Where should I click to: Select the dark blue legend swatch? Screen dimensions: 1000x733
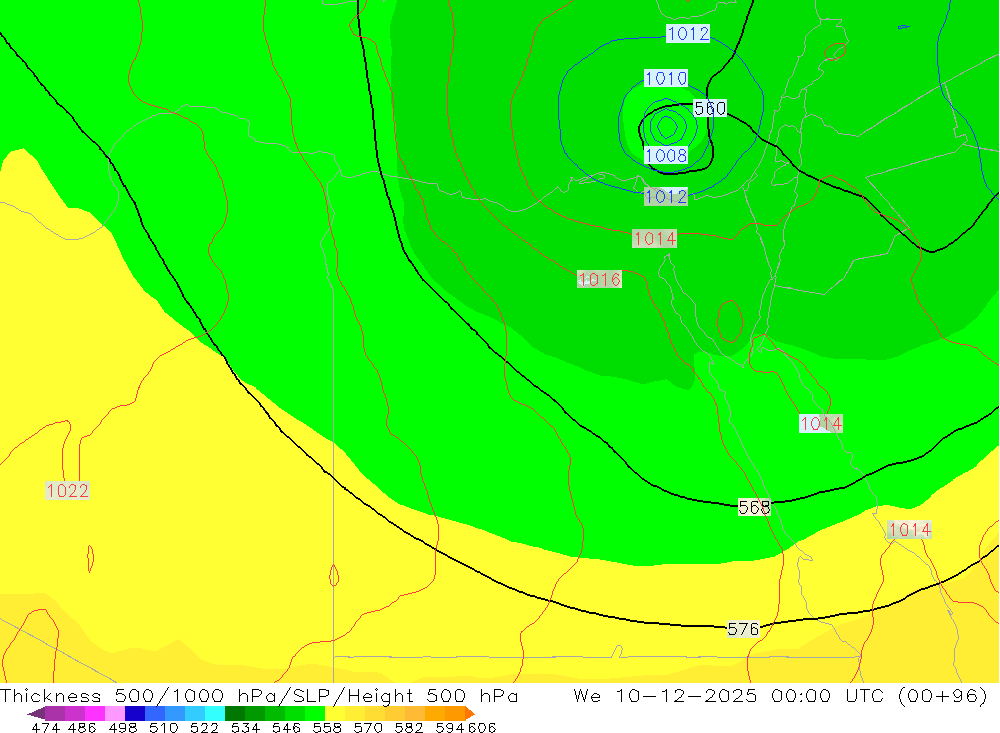[135, 713]
